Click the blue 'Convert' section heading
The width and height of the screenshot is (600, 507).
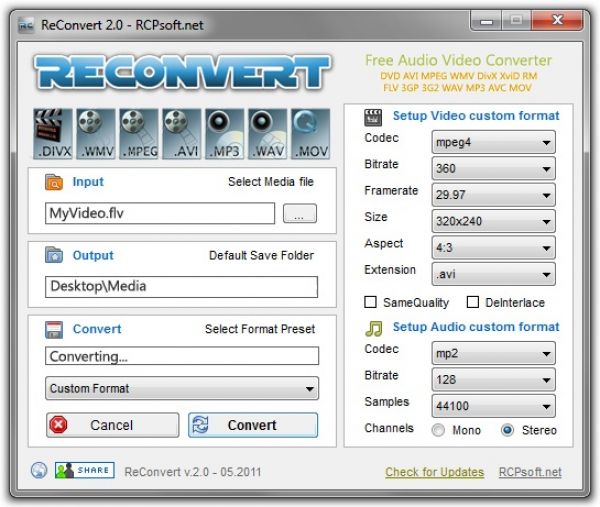pyautogui.click(x=97, y=329)
